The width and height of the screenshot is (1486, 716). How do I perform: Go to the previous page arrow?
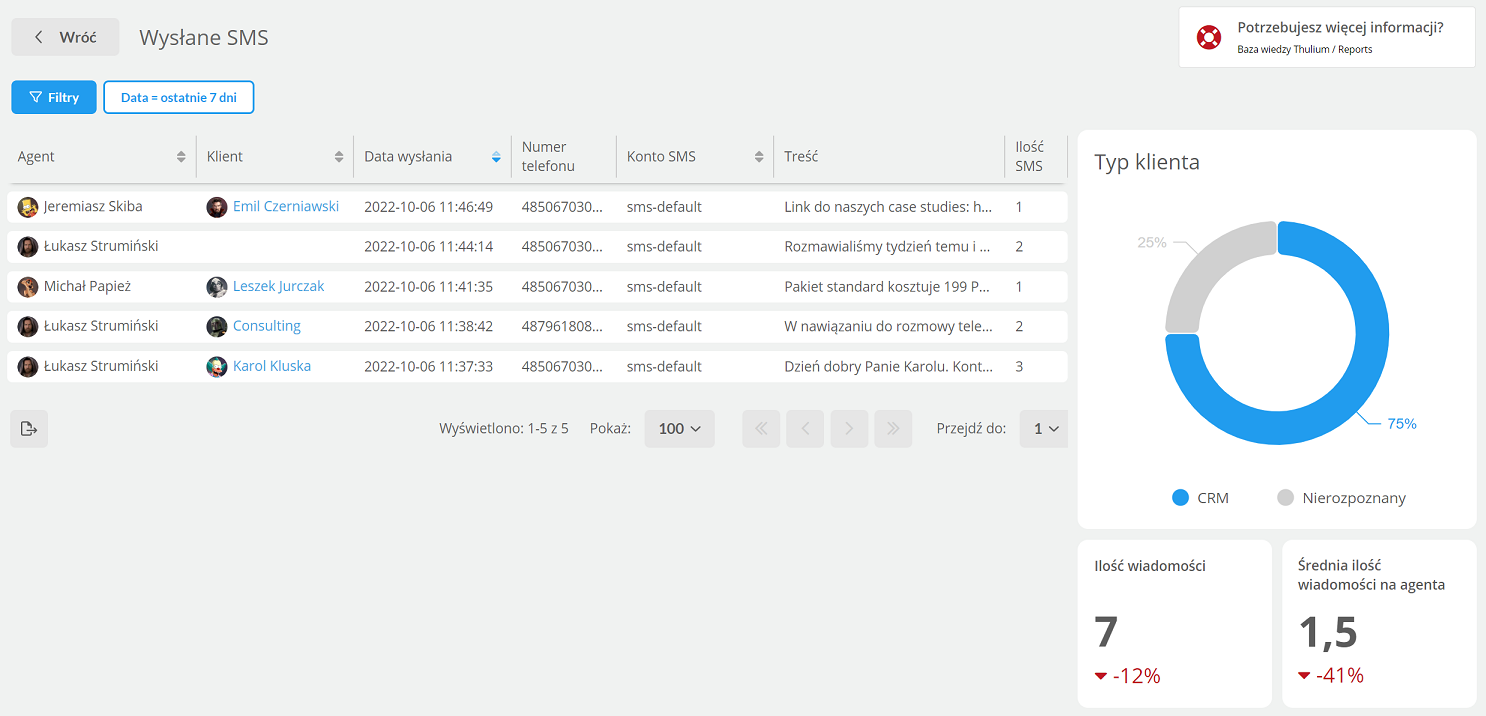tap(805, 429)
